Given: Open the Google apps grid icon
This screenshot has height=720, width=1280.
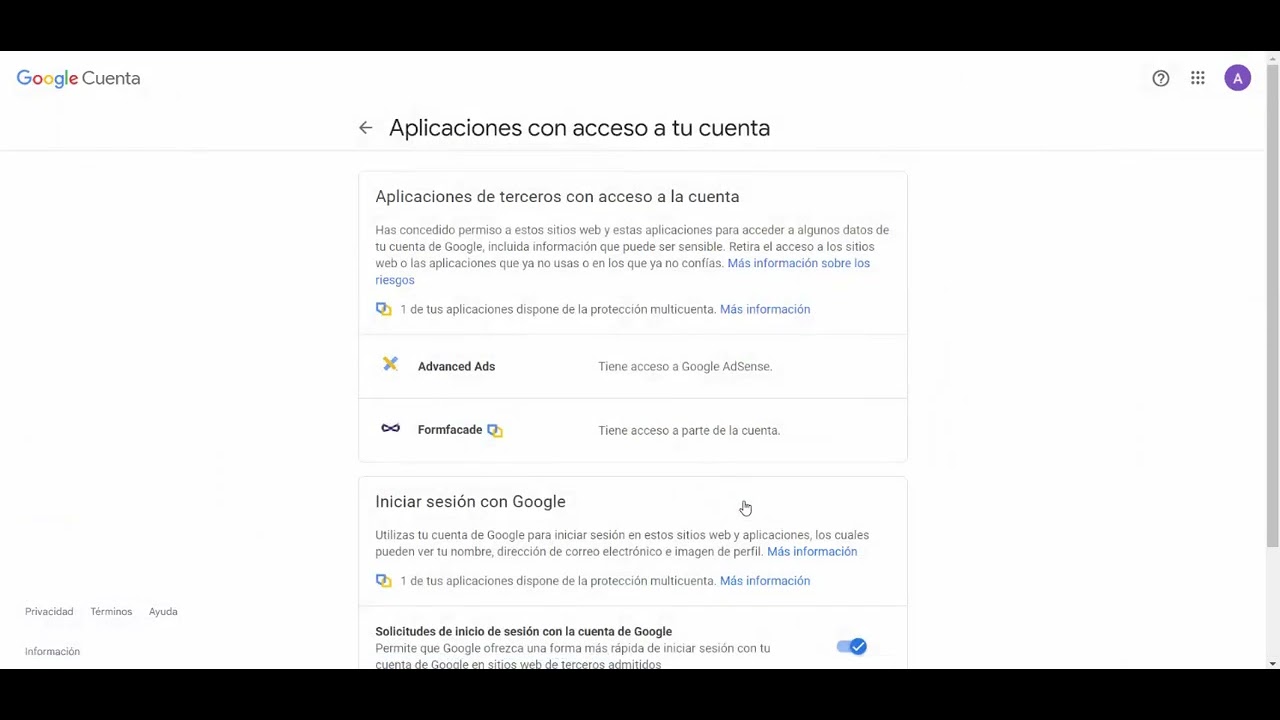Looking at the screenshot, I should [1197, 78].
